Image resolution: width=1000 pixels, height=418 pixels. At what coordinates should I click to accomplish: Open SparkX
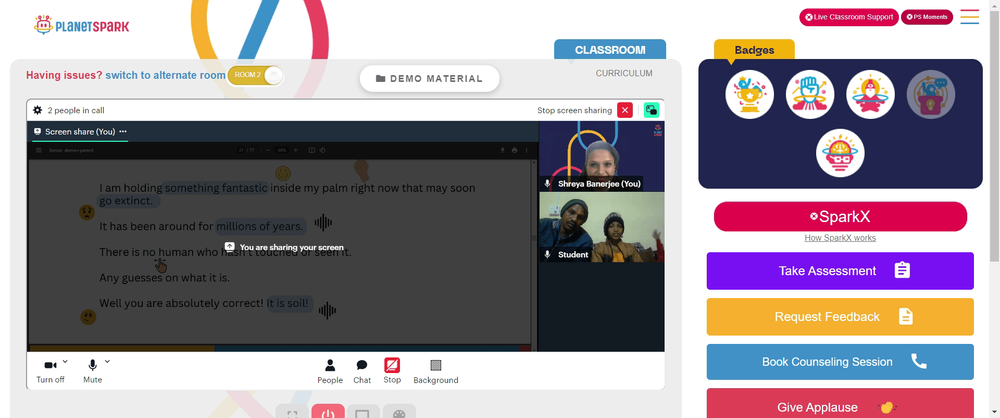click(x=840, y=216)
